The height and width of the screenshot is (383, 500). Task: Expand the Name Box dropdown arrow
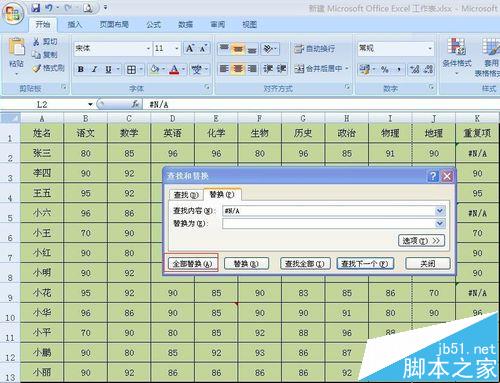pyautogui.click(x=90, y=105)
